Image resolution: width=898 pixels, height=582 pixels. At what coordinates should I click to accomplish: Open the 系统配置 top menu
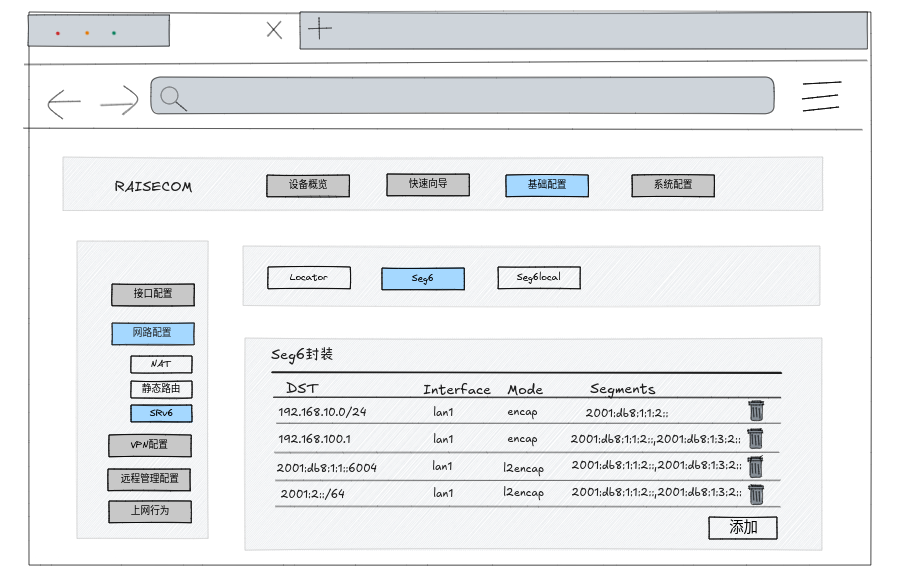(x=673, y=186)
